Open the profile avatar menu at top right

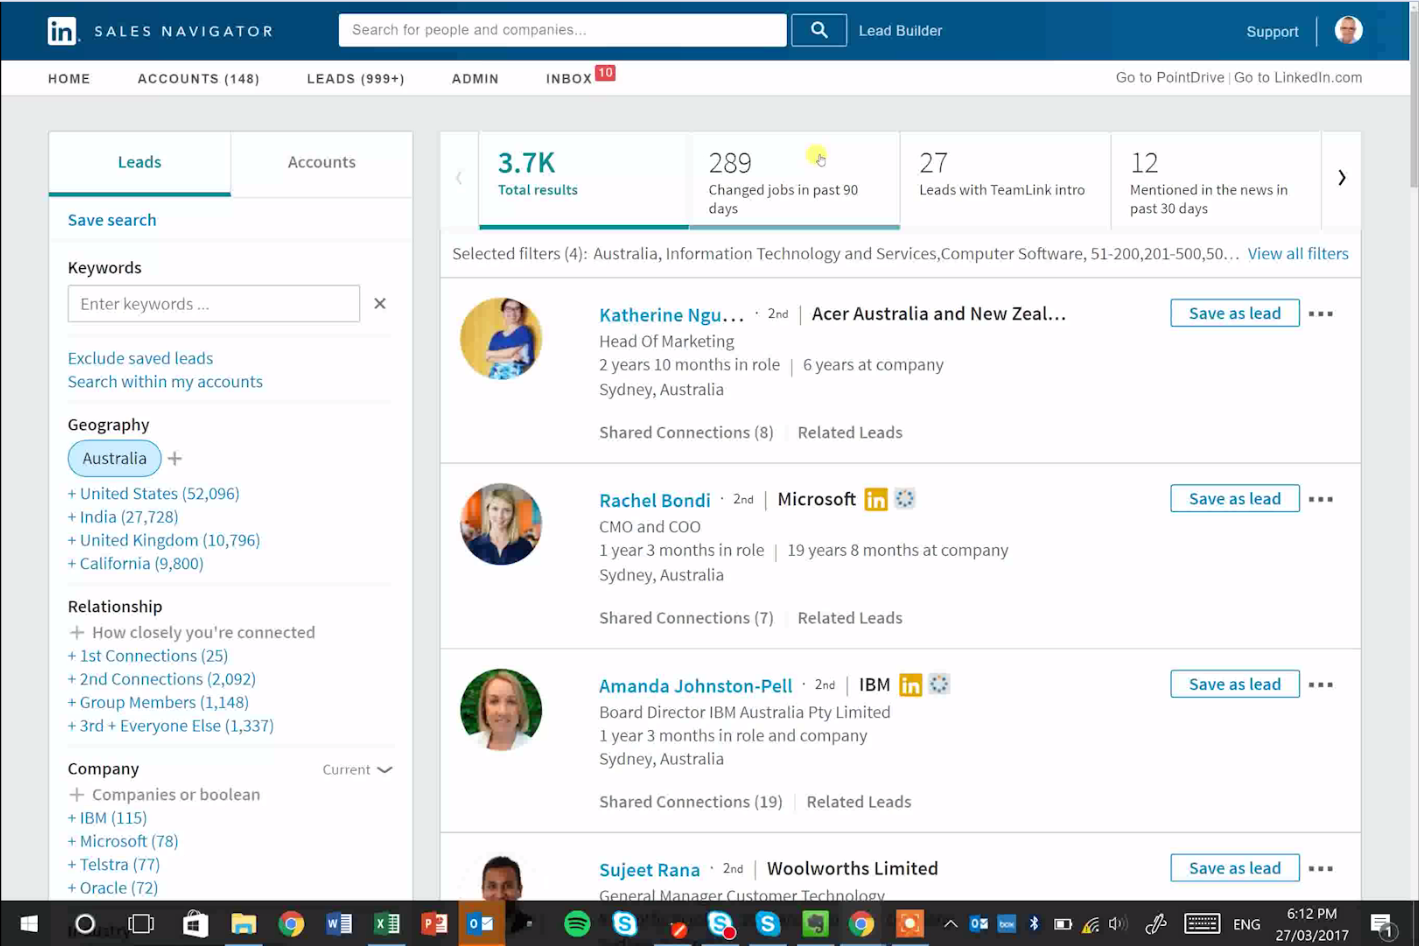coord(1348,31)
